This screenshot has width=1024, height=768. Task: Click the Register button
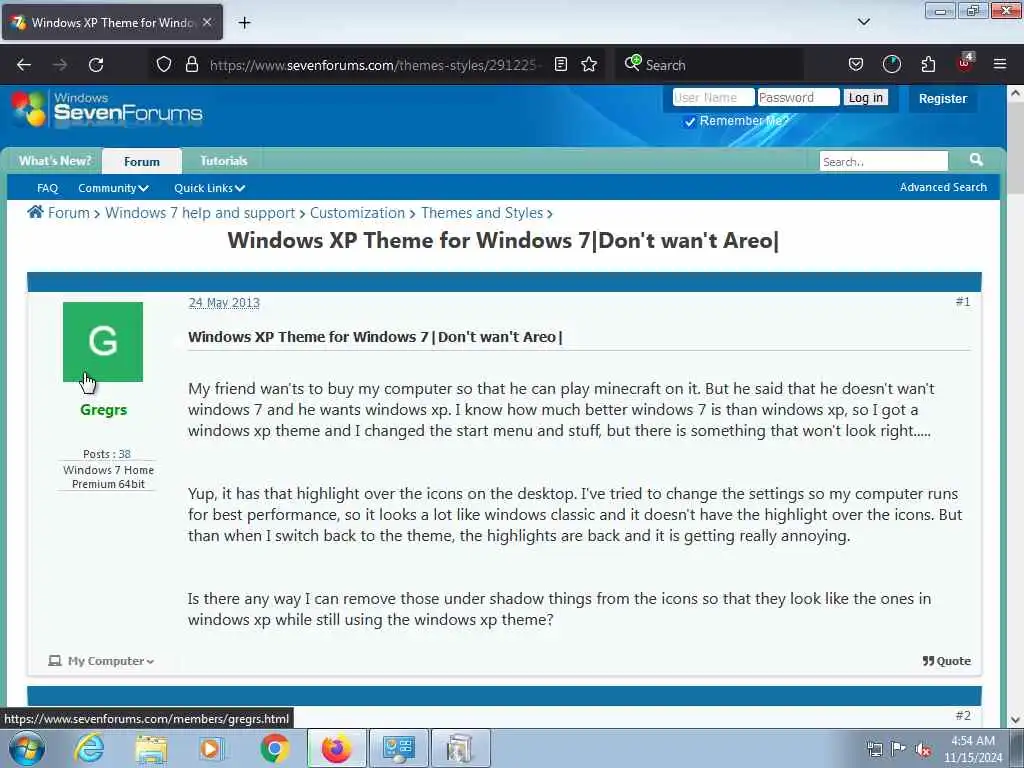pos(942,99)
